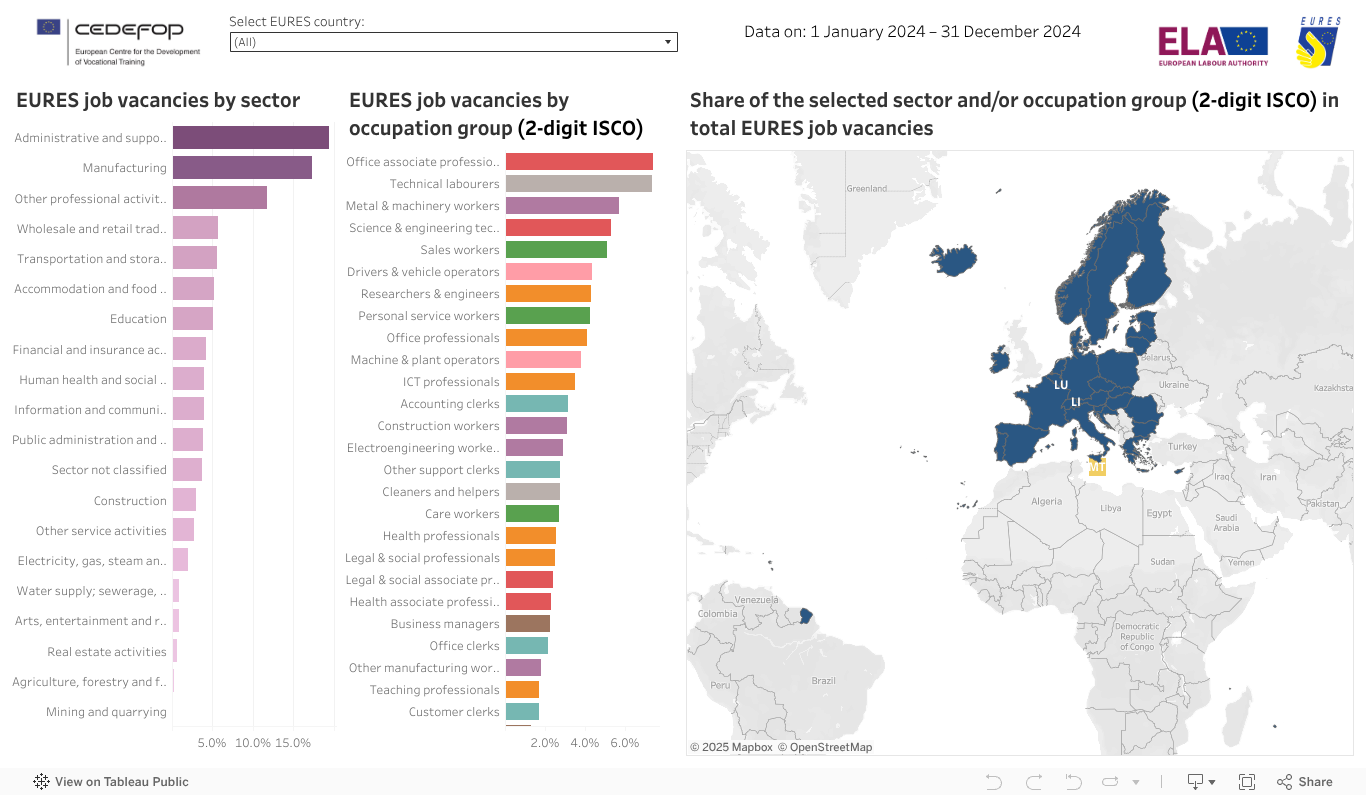This screenshot has height=795, width=1366.
Task: Enter full screen mode
Action: pos(1247,782)
